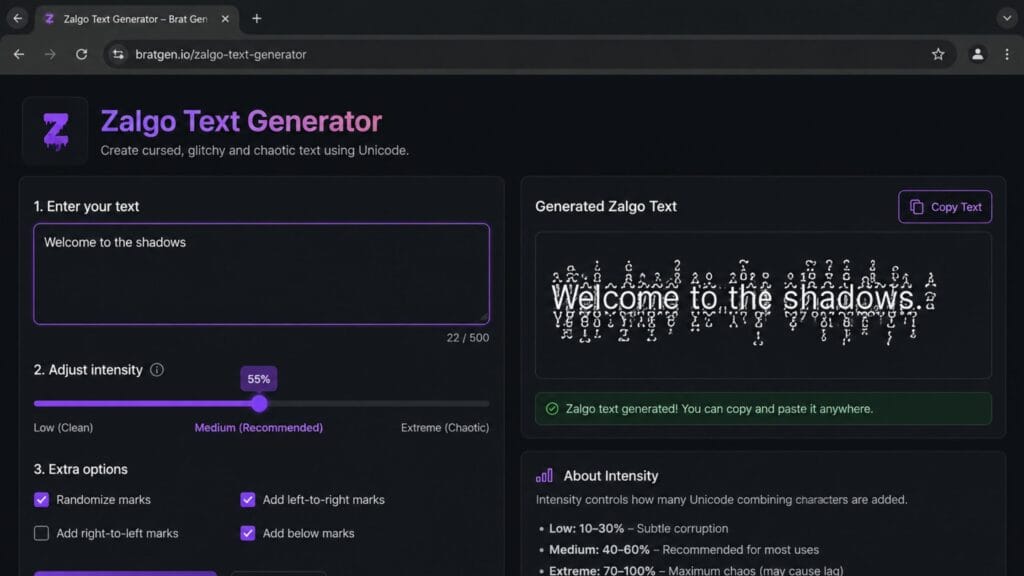Click the Copy Text button
Screen dimensions: 1024x576
(944, 207)
